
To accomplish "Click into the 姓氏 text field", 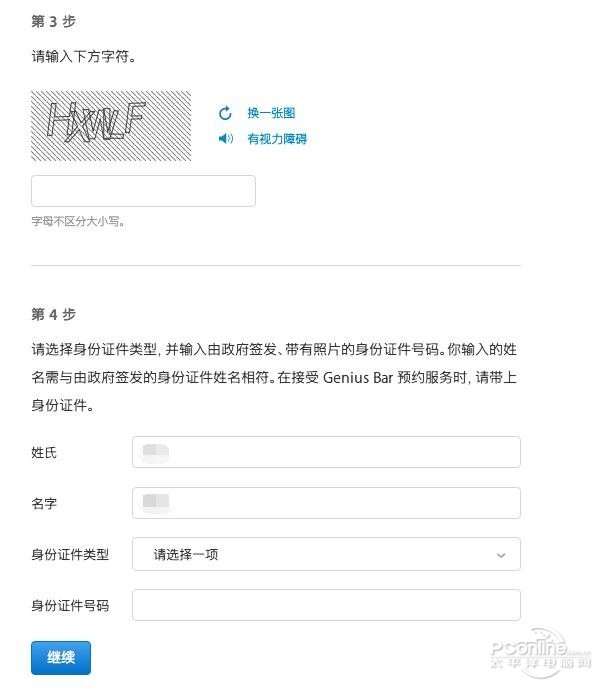I will pyautogui.click(x=326, y=452).
